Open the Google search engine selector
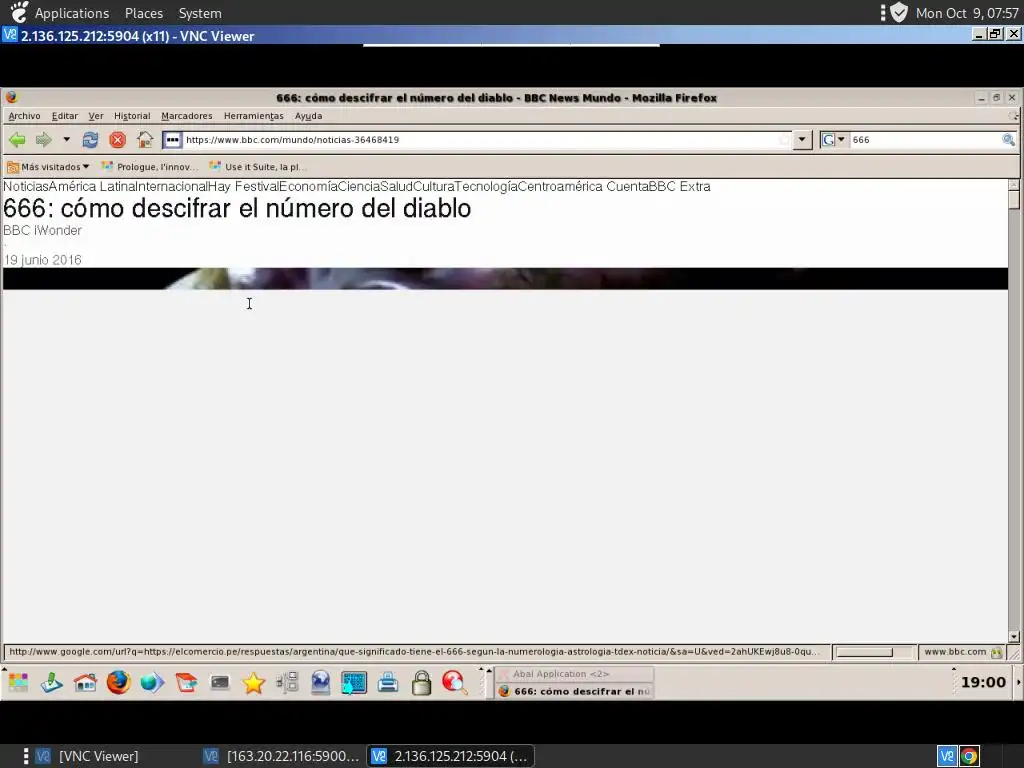The image size is (1024, 768). 834,140
